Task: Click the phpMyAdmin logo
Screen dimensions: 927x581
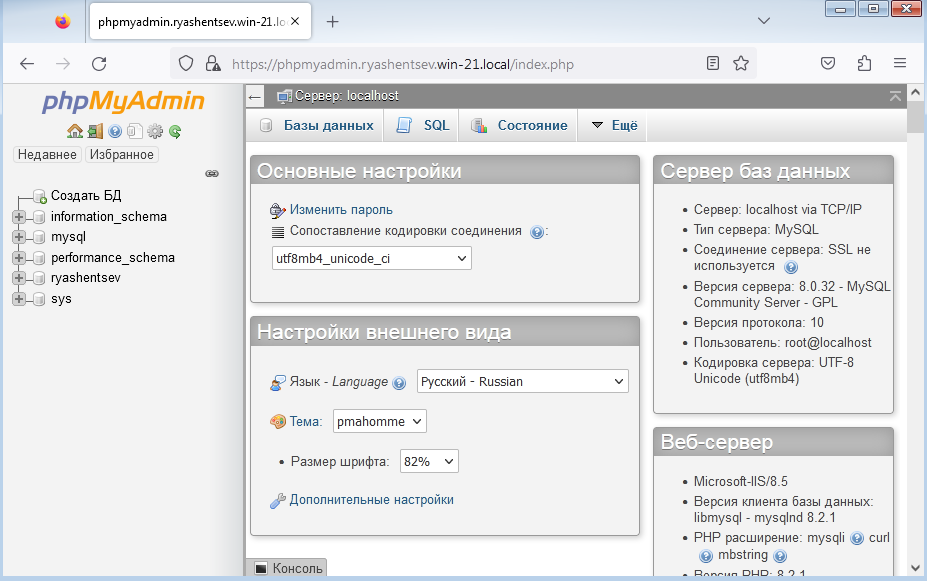Action: click(123, 101)
